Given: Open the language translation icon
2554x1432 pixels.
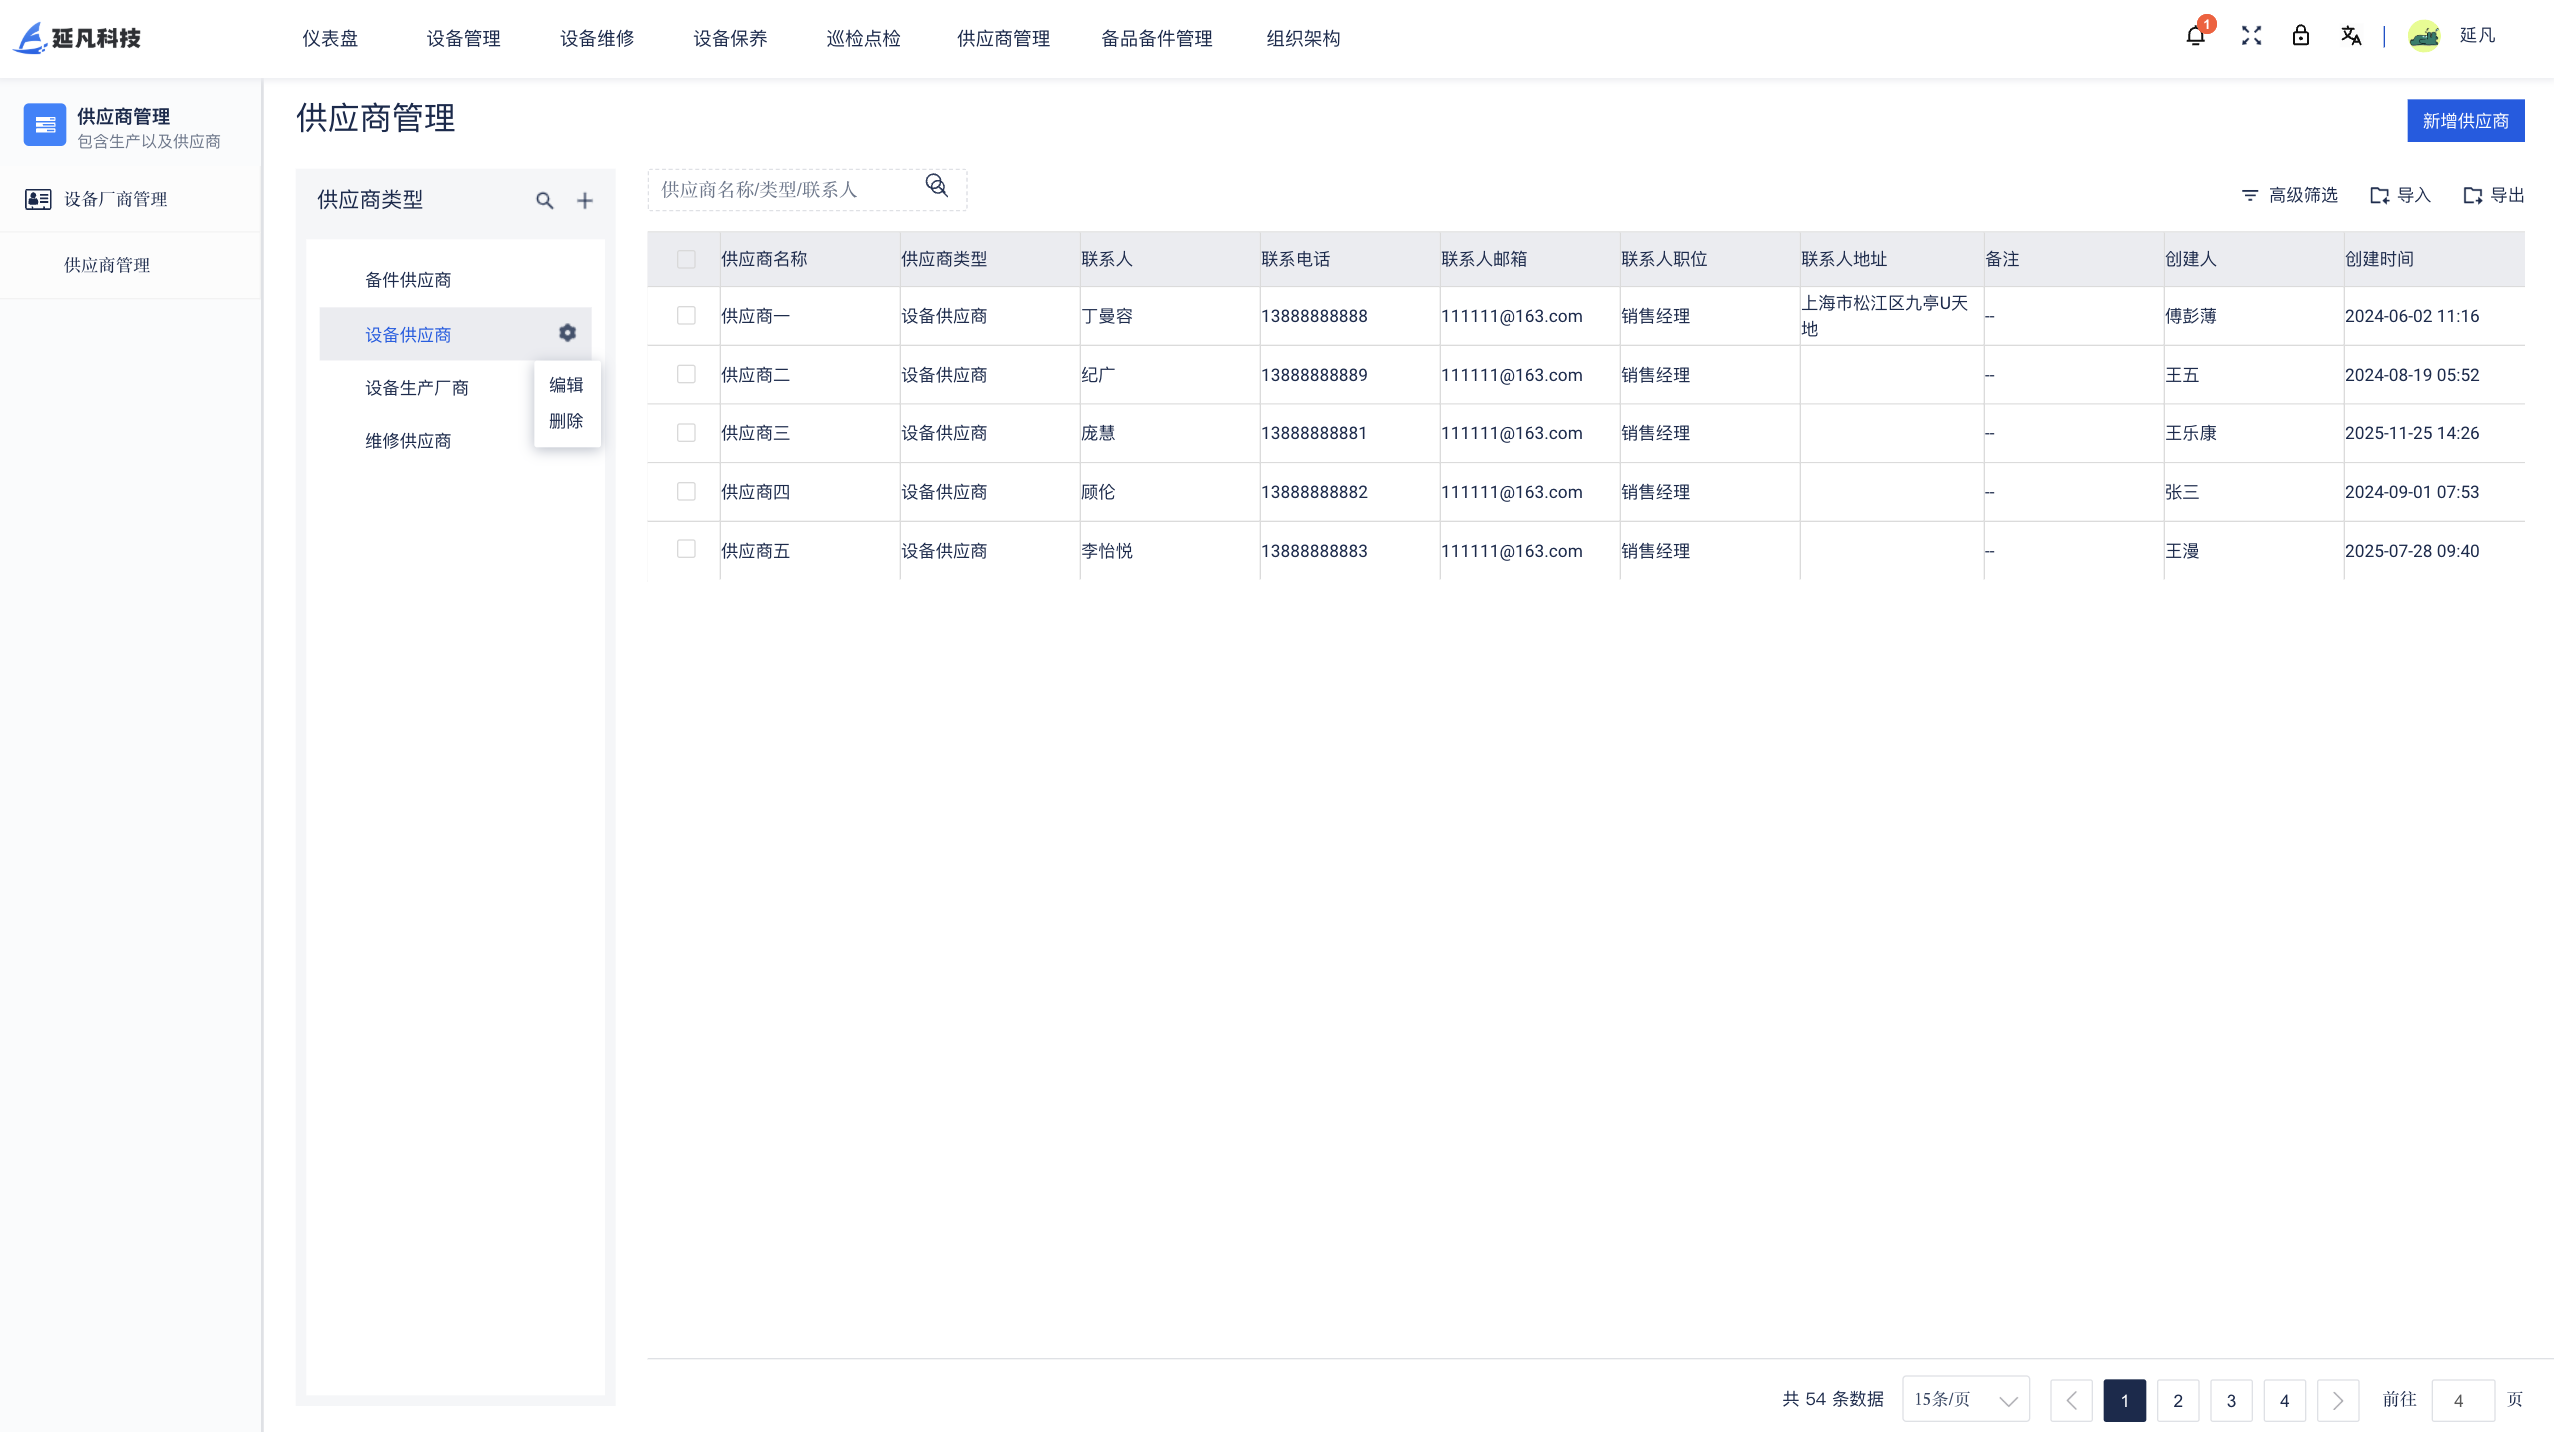Looking at the screenshot, I should tap(2350, 37).
